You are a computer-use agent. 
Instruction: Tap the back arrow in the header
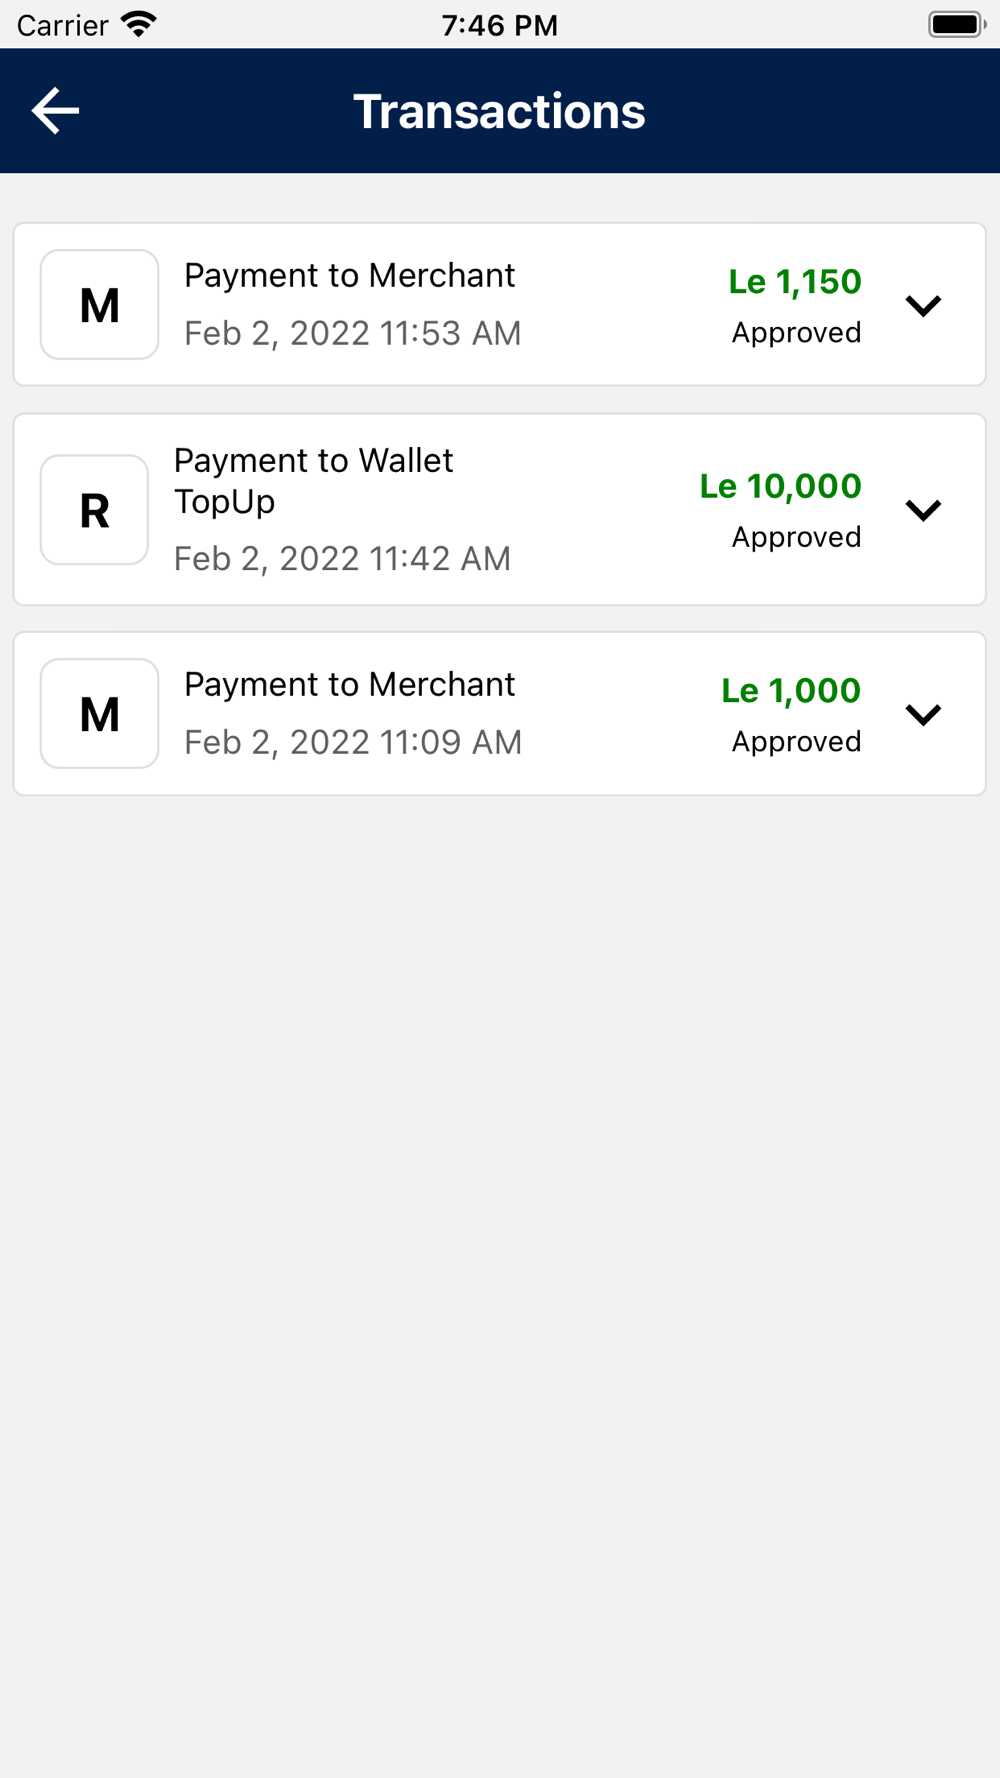(x=56, y=110)
